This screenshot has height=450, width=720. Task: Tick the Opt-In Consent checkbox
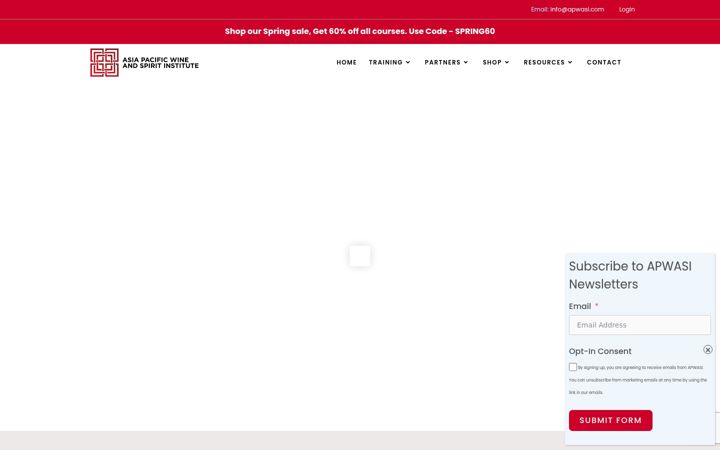click(x=573, y=367)
